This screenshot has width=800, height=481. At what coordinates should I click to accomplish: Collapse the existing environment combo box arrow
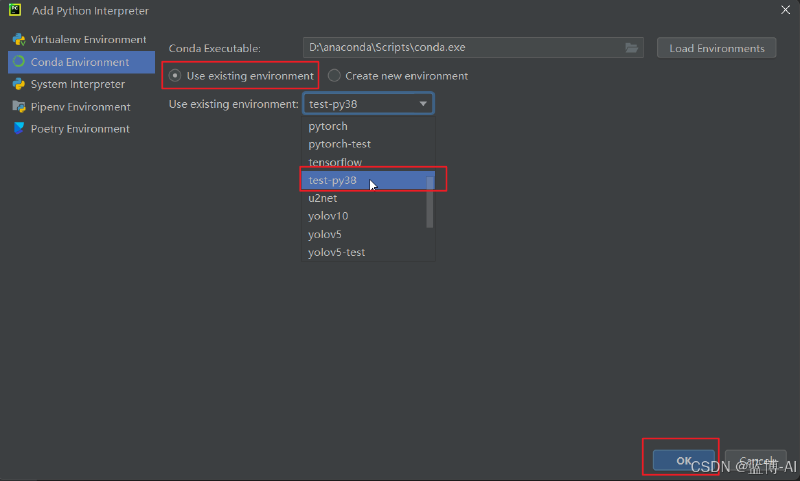click(x=423, y=104)
